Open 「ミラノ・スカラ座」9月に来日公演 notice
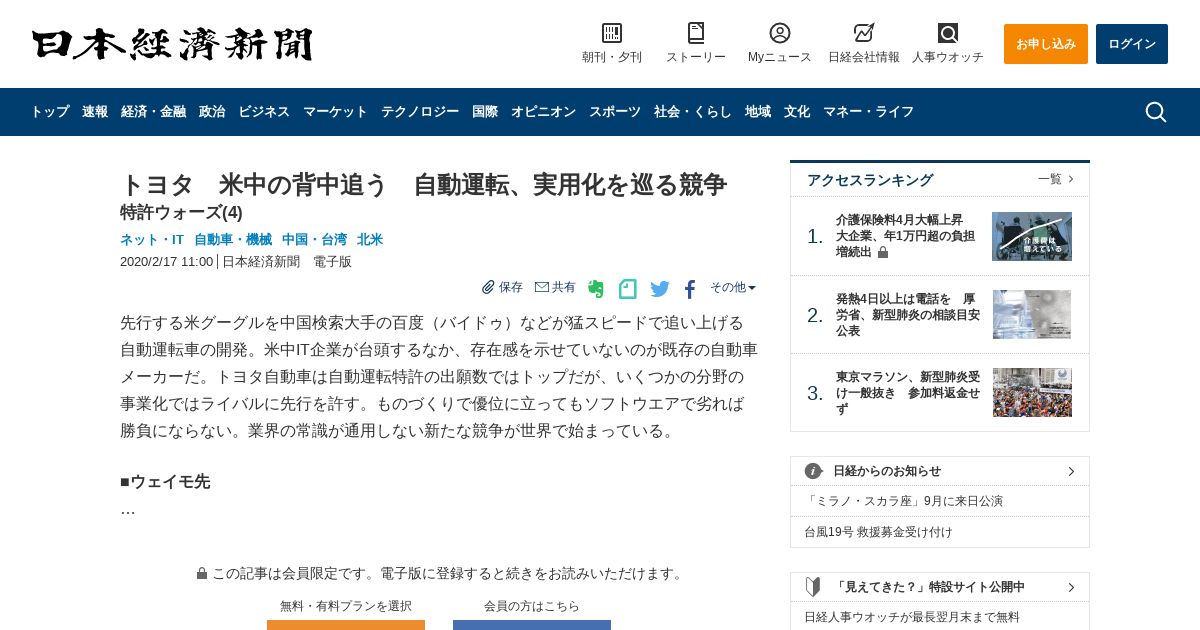This screenshot has height=630, width=1200. click(904, 501)
